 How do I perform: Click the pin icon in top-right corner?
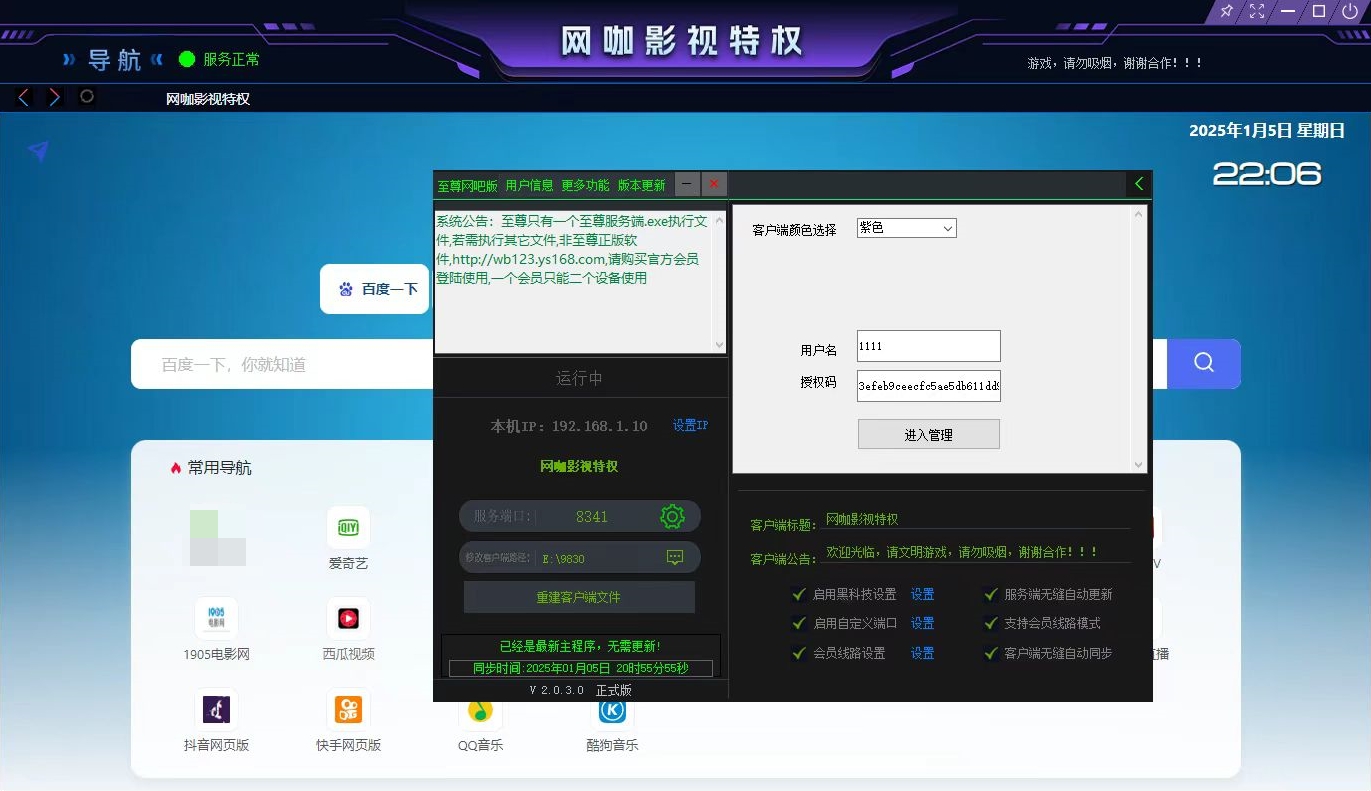[x=1227, y=11]
